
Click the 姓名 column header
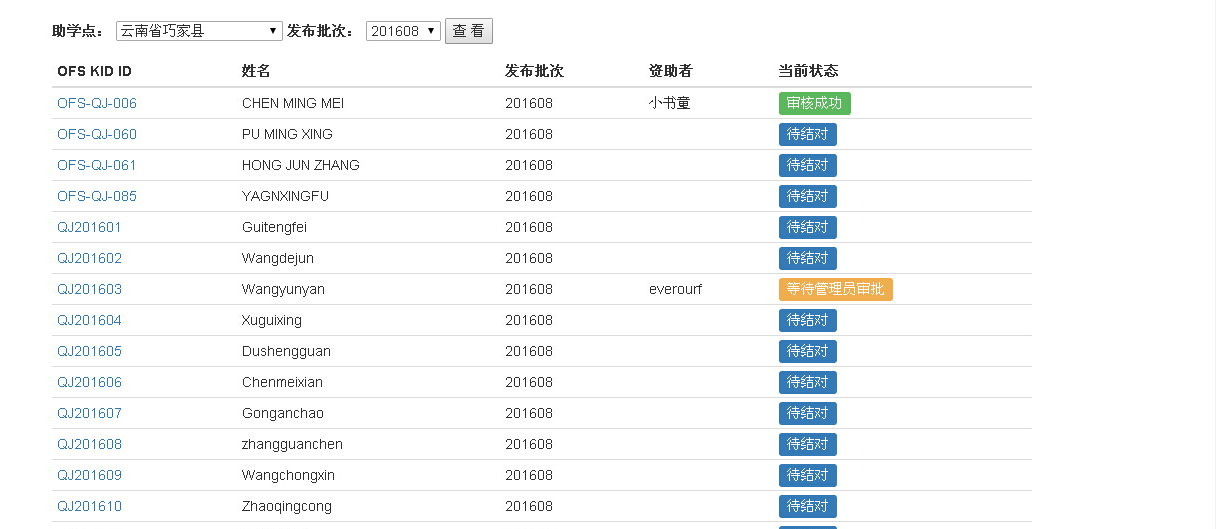click(x=256, y=71)
